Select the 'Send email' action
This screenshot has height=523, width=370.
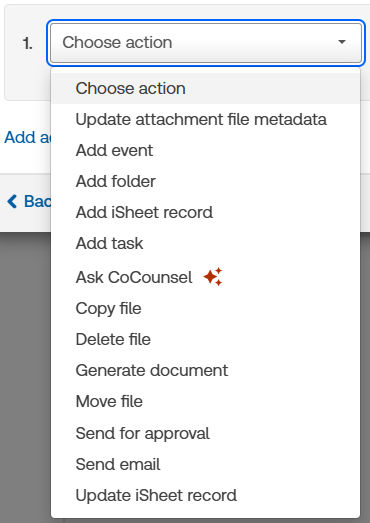(x=206, y=464)
